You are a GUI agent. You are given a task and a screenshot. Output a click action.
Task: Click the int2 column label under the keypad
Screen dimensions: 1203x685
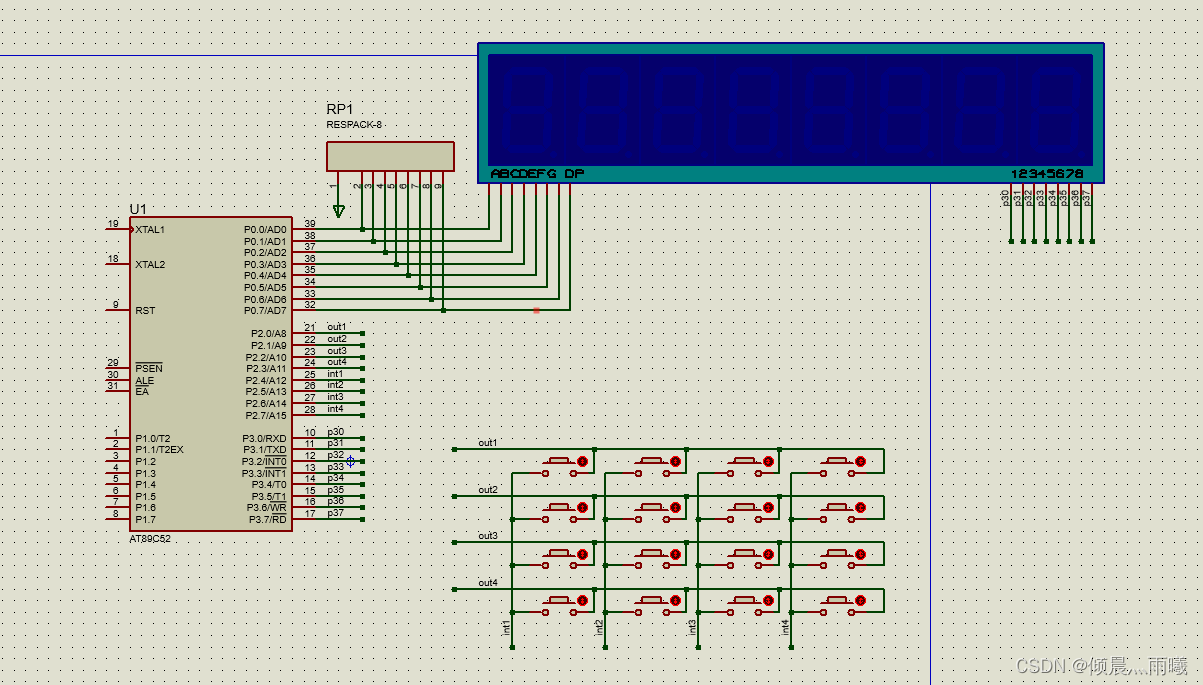click(600, 627)
